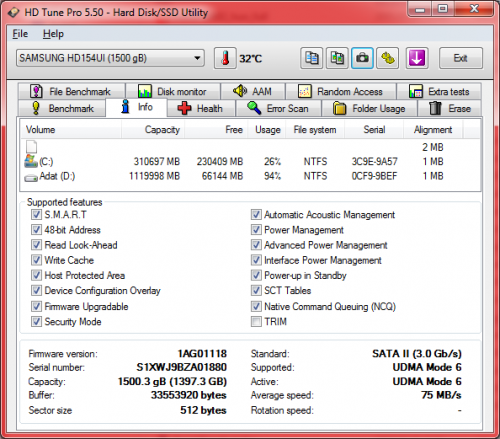Click serial number S1XWJ9BZA01880
The image size is (500, 439).
(182, 367)
